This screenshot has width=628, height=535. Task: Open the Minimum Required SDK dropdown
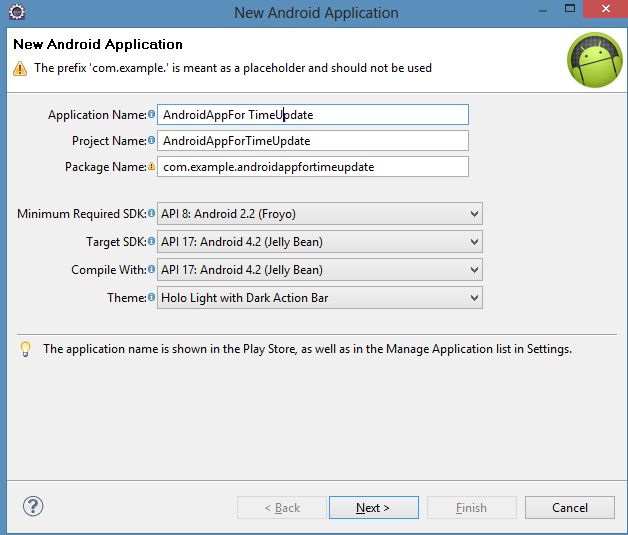319,214
